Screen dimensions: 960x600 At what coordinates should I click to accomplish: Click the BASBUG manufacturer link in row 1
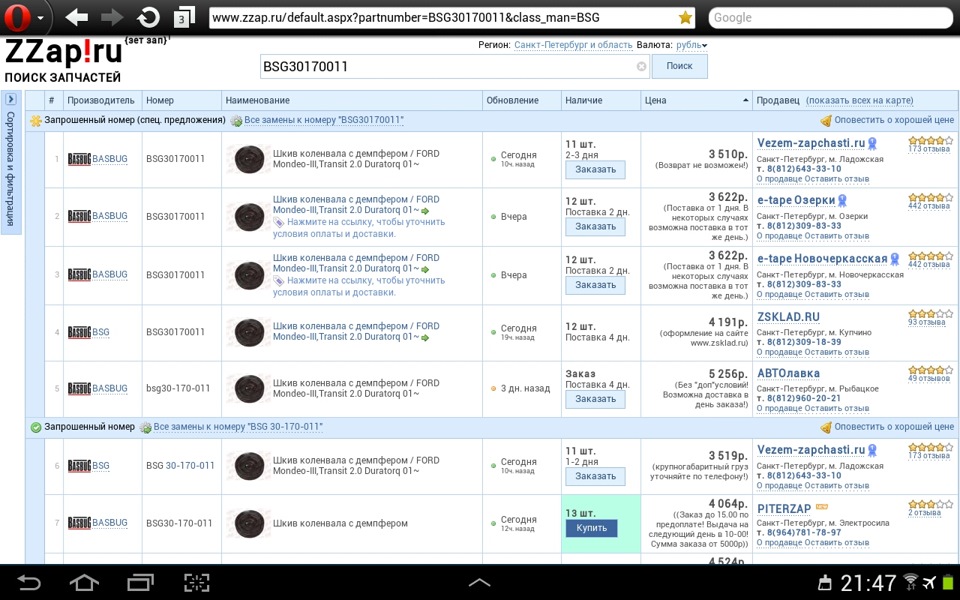coord(110,159)
